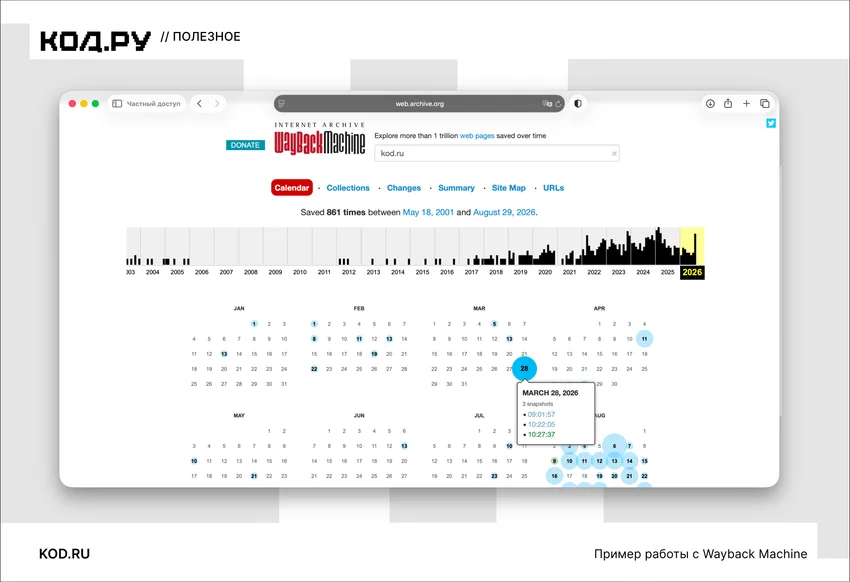The image size is (850, 582).
Task: Open the May 18, 2001 capture link
Action: (428, 212)
